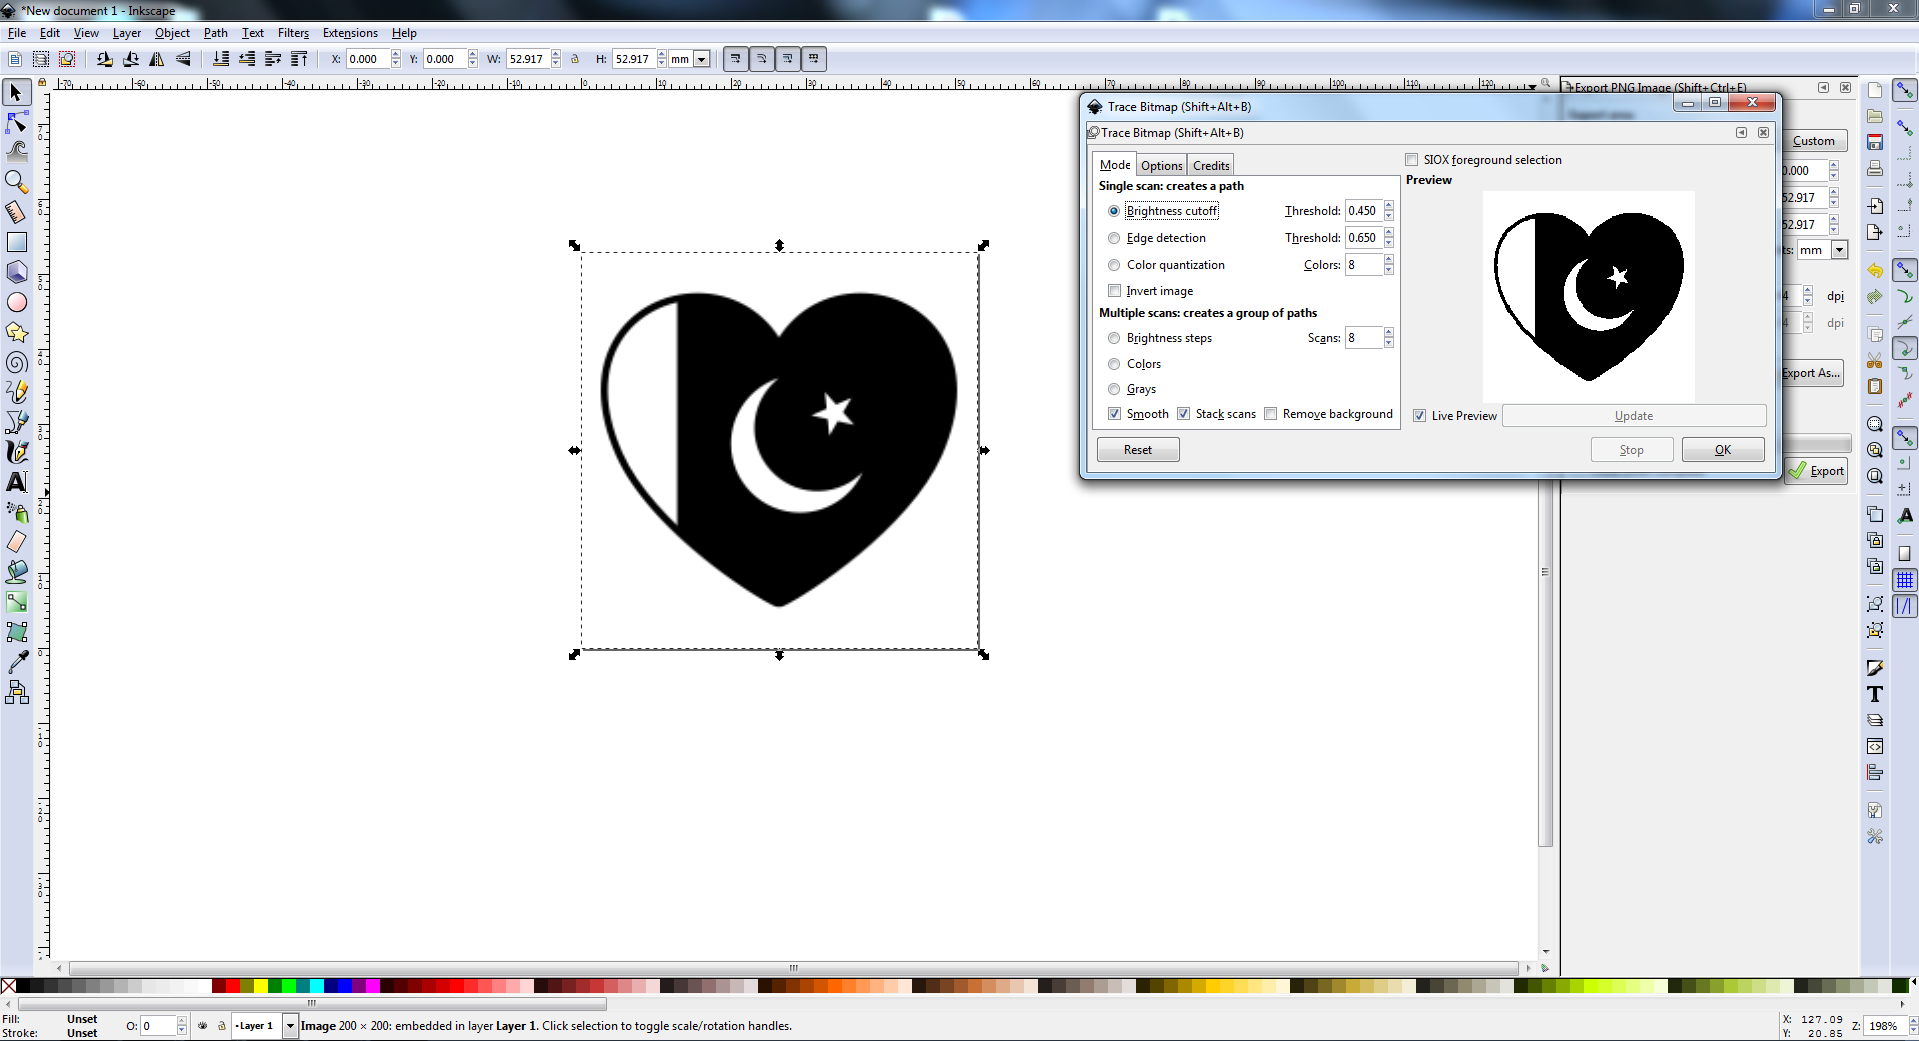Increase Edge detection threshold spinner
This screenshot has height=1041, width=1919.
coord(1389,233)
